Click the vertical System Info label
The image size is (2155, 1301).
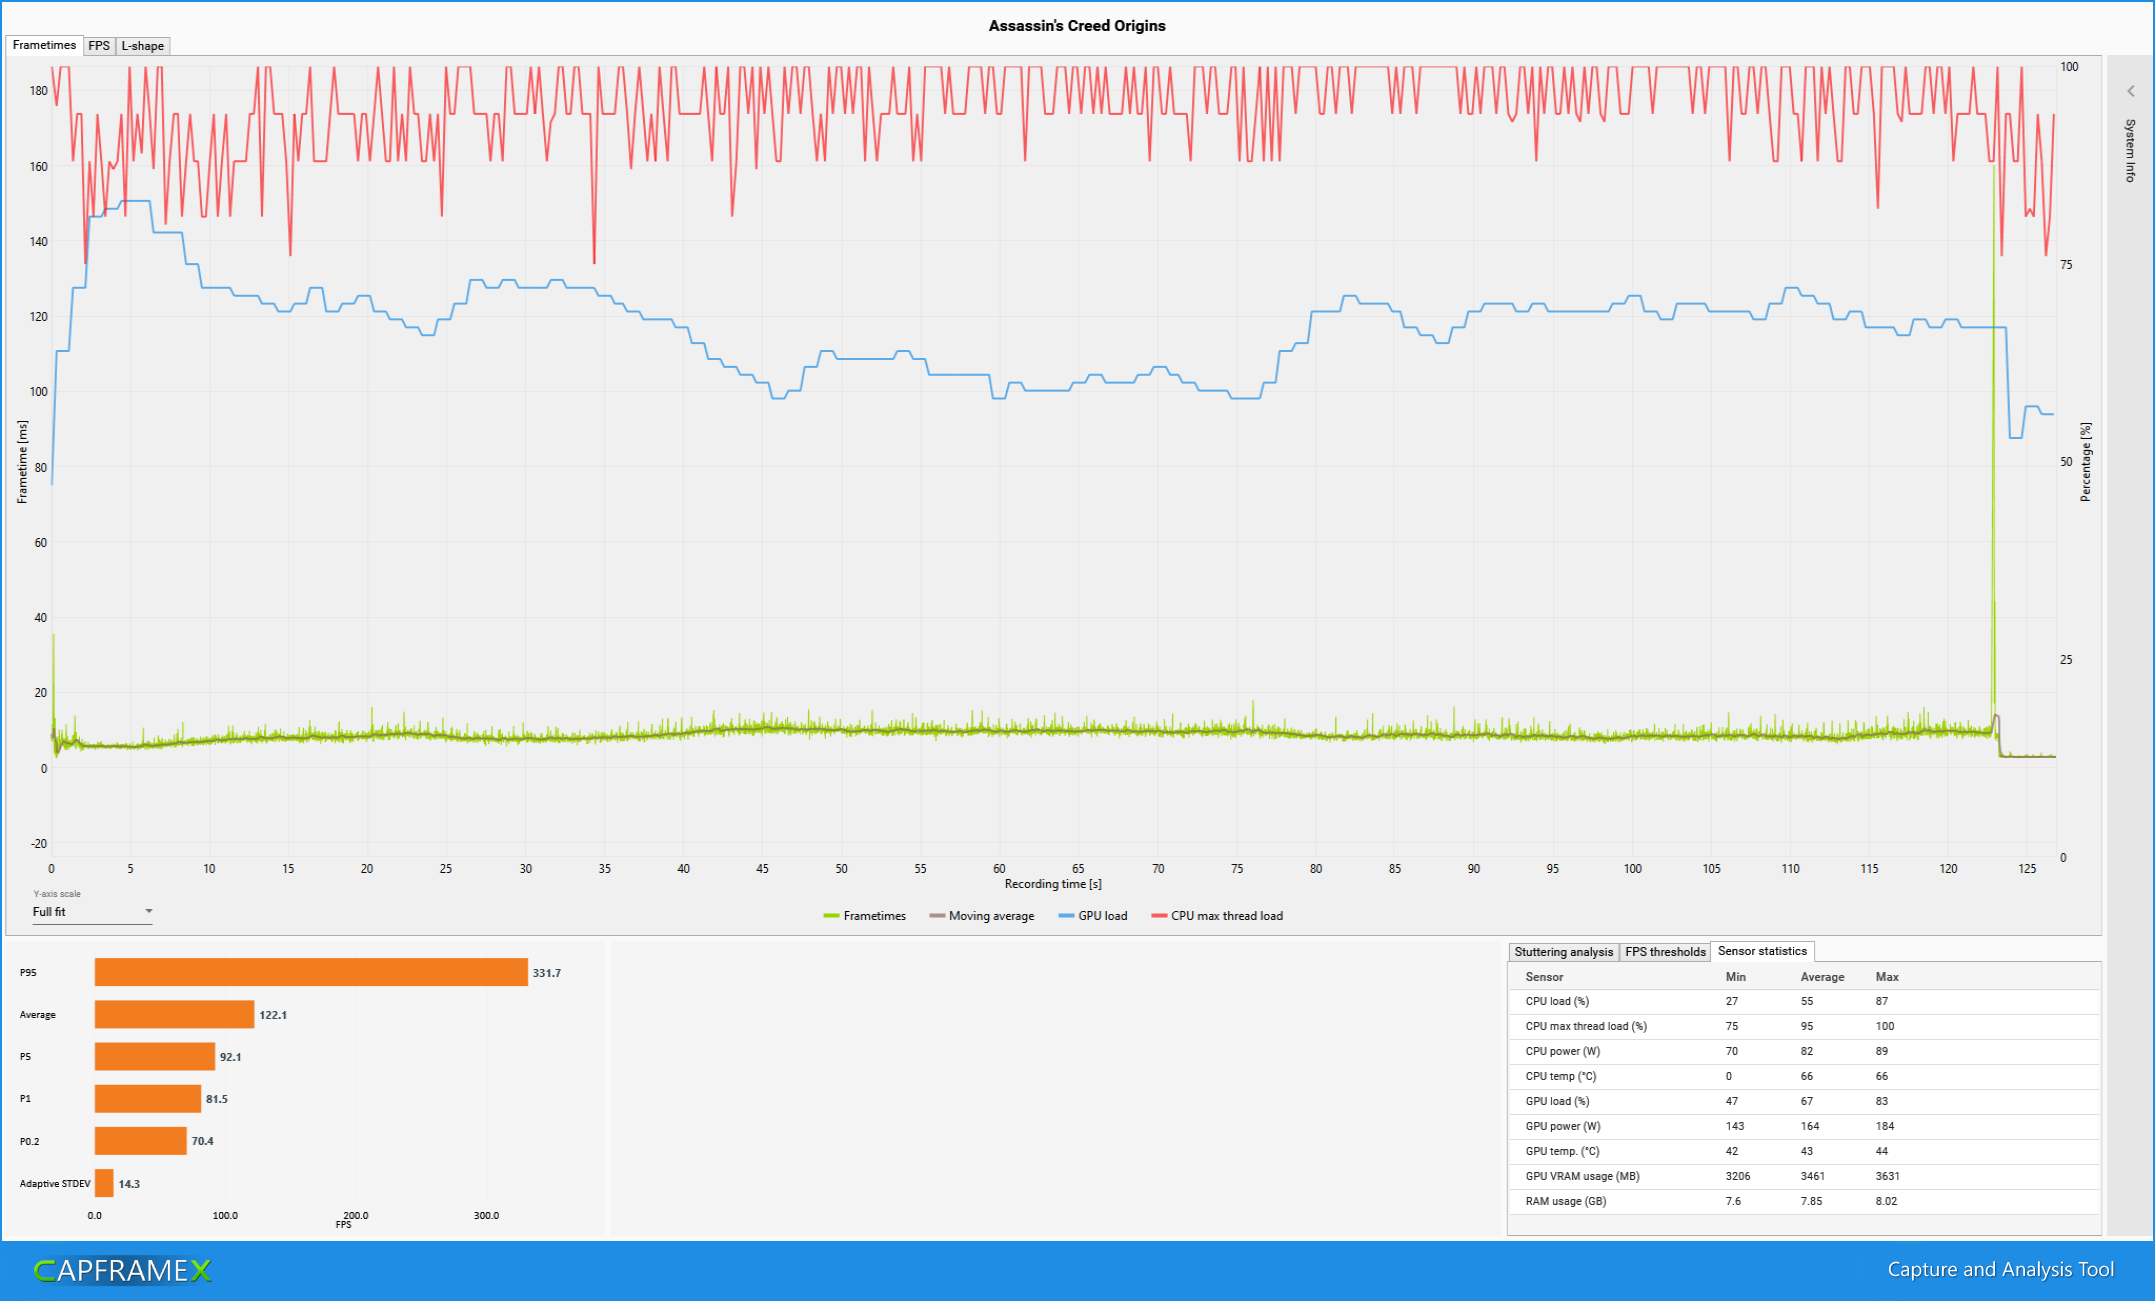(x=2130, y=151)
